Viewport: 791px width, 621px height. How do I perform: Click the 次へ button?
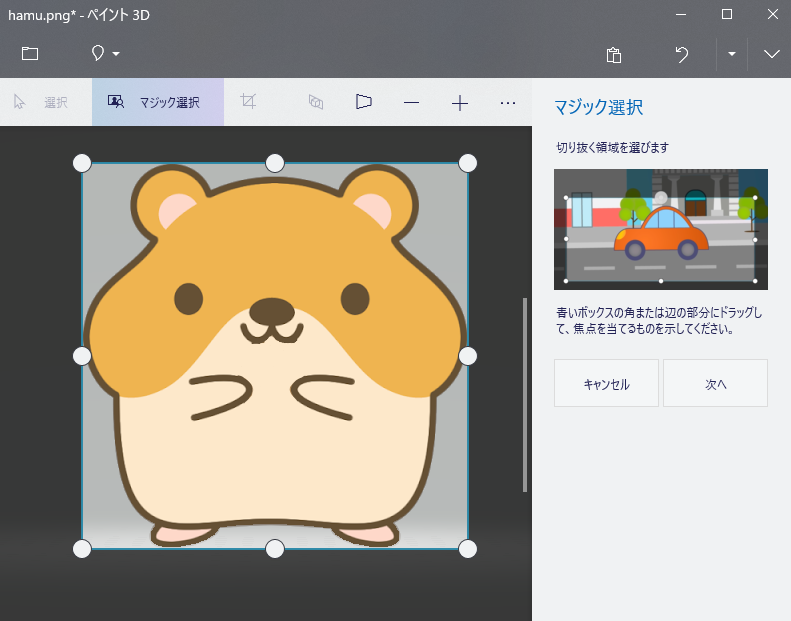pyautogui.click(x=715, y=383)
